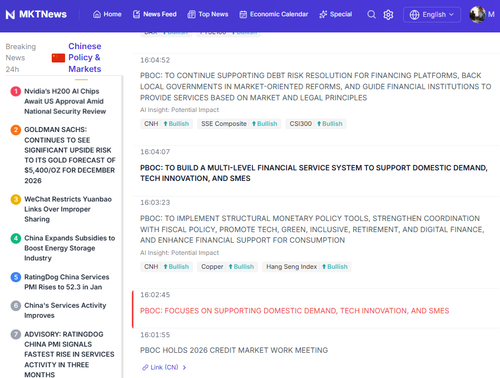This screenshot has width=500, height=378.
Task: Open WeChat Restricts Yuanbao Links story
Action: point(68,209)
